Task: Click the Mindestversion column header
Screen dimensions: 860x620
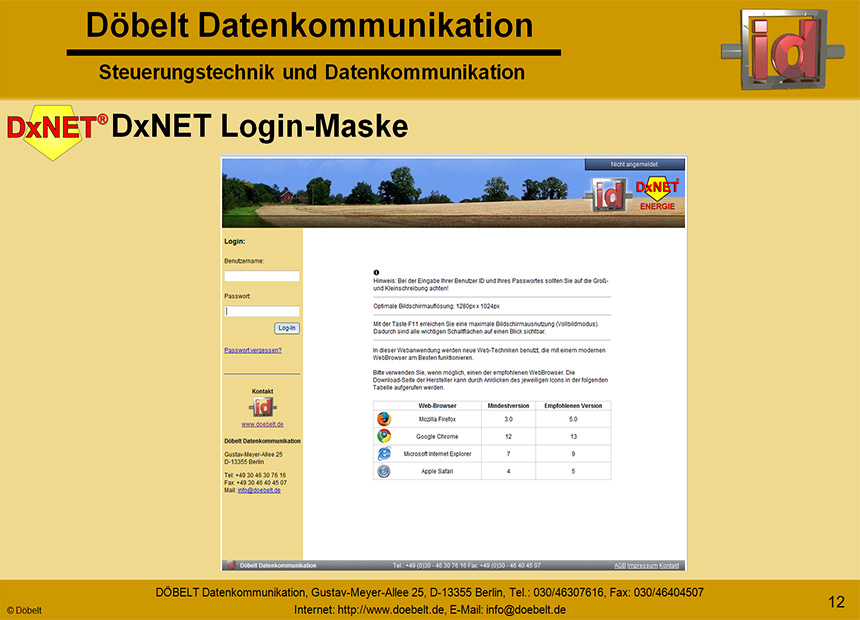Action: [508, 406]
